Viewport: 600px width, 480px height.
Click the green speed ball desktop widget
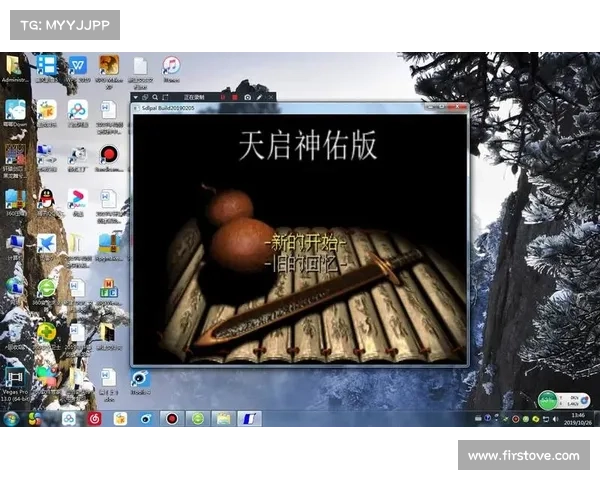tap(548, 400)
